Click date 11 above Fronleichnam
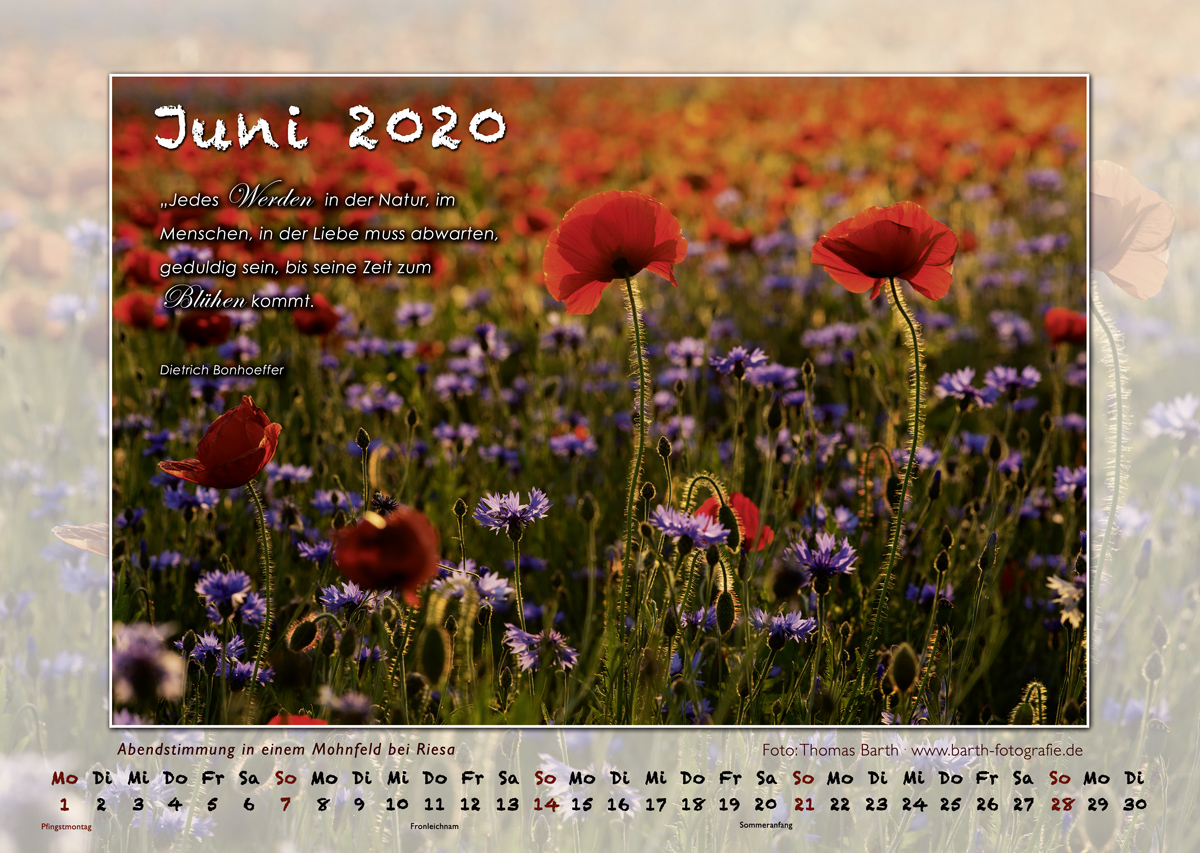Viewport: 1200px width, 853px height. (x=434, y=804)
